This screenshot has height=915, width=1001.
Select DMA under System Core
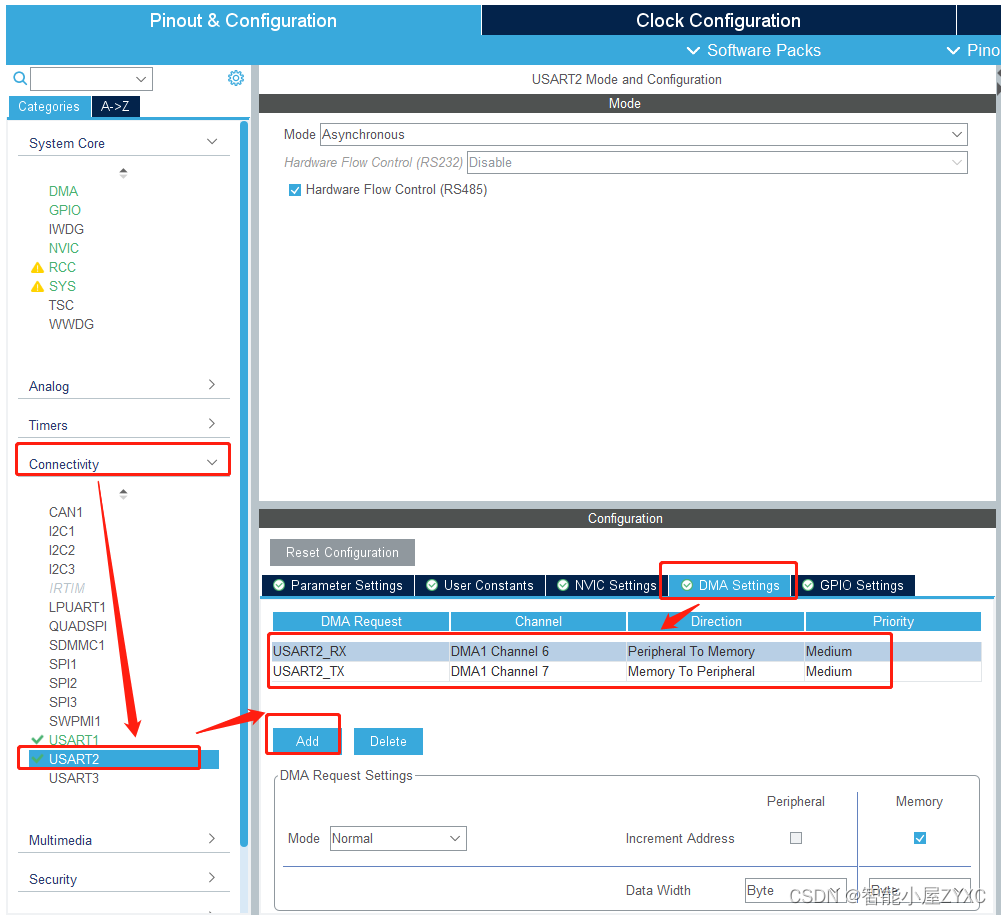tap(63, 192)
